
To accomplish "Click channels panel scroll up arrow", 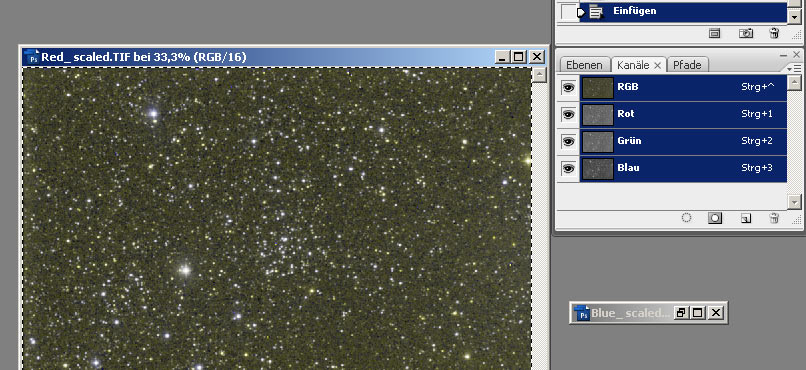I will point(795,82).
